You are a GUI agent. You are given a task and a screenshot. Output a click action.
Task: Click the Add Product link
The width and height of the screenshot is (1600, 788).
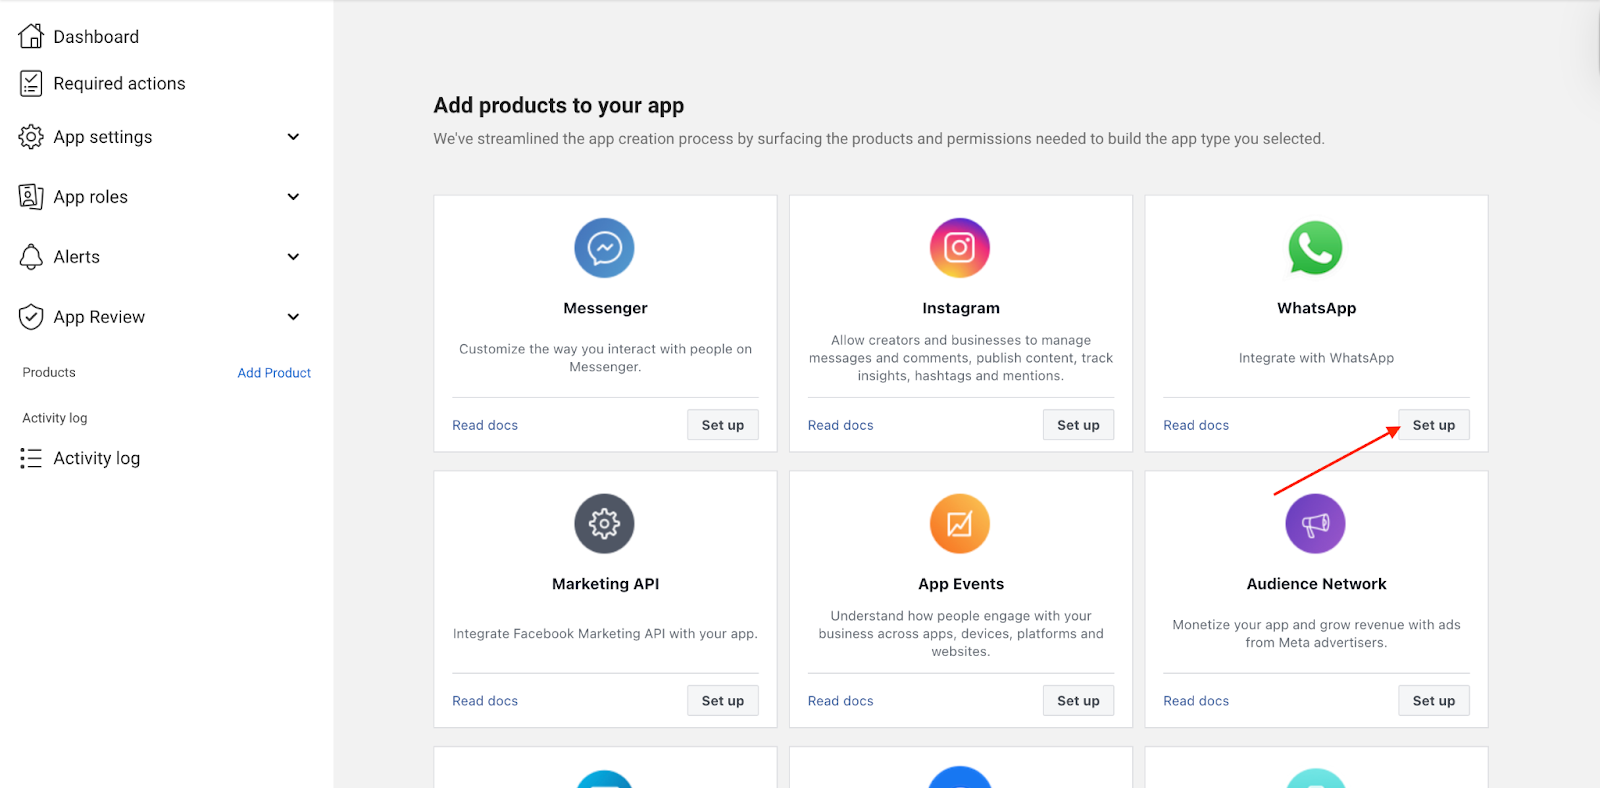[x=274, y=373]
